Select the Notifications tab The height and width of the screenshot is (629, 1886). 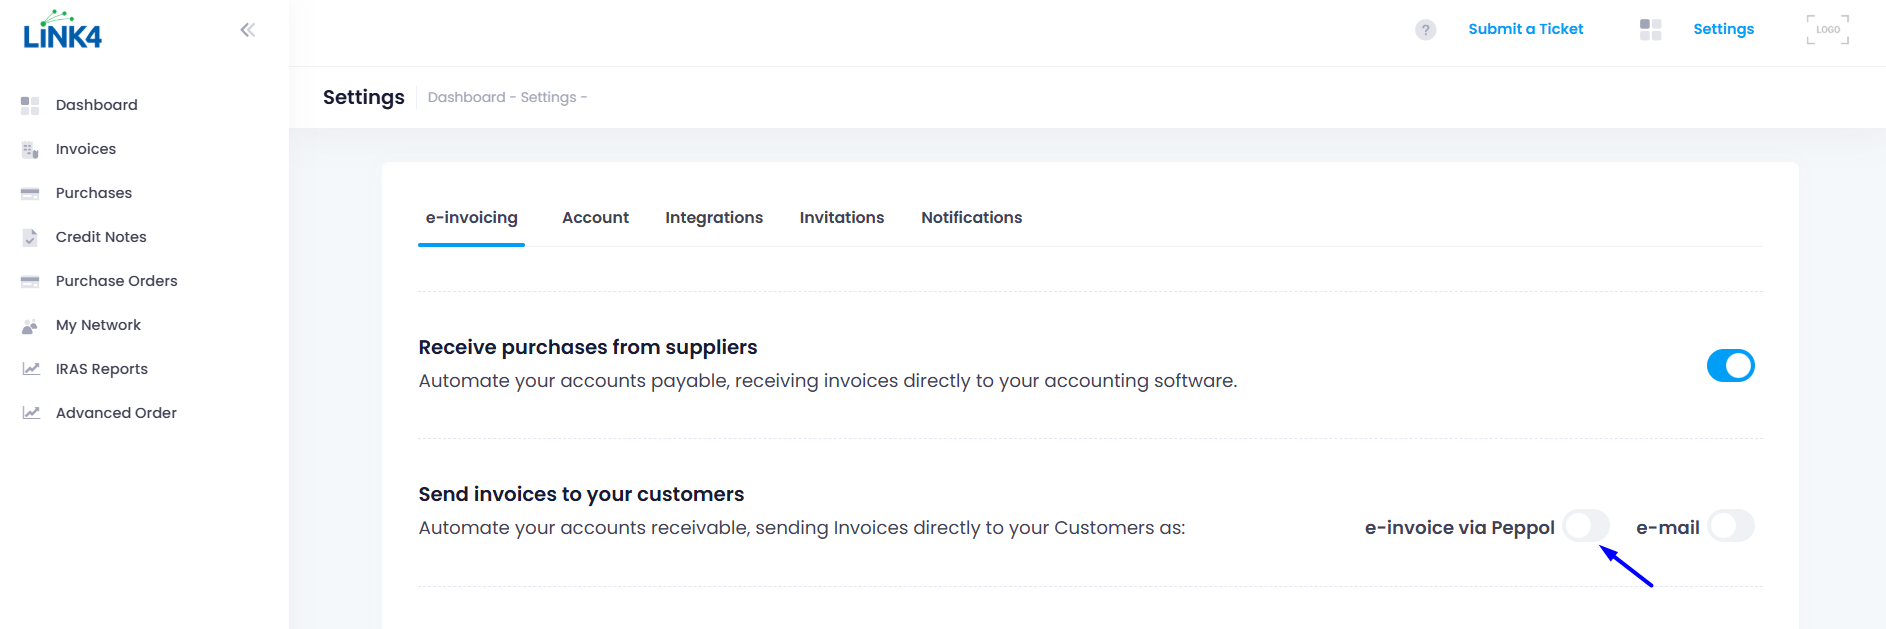pyautogui.click(x=971, y=218)
